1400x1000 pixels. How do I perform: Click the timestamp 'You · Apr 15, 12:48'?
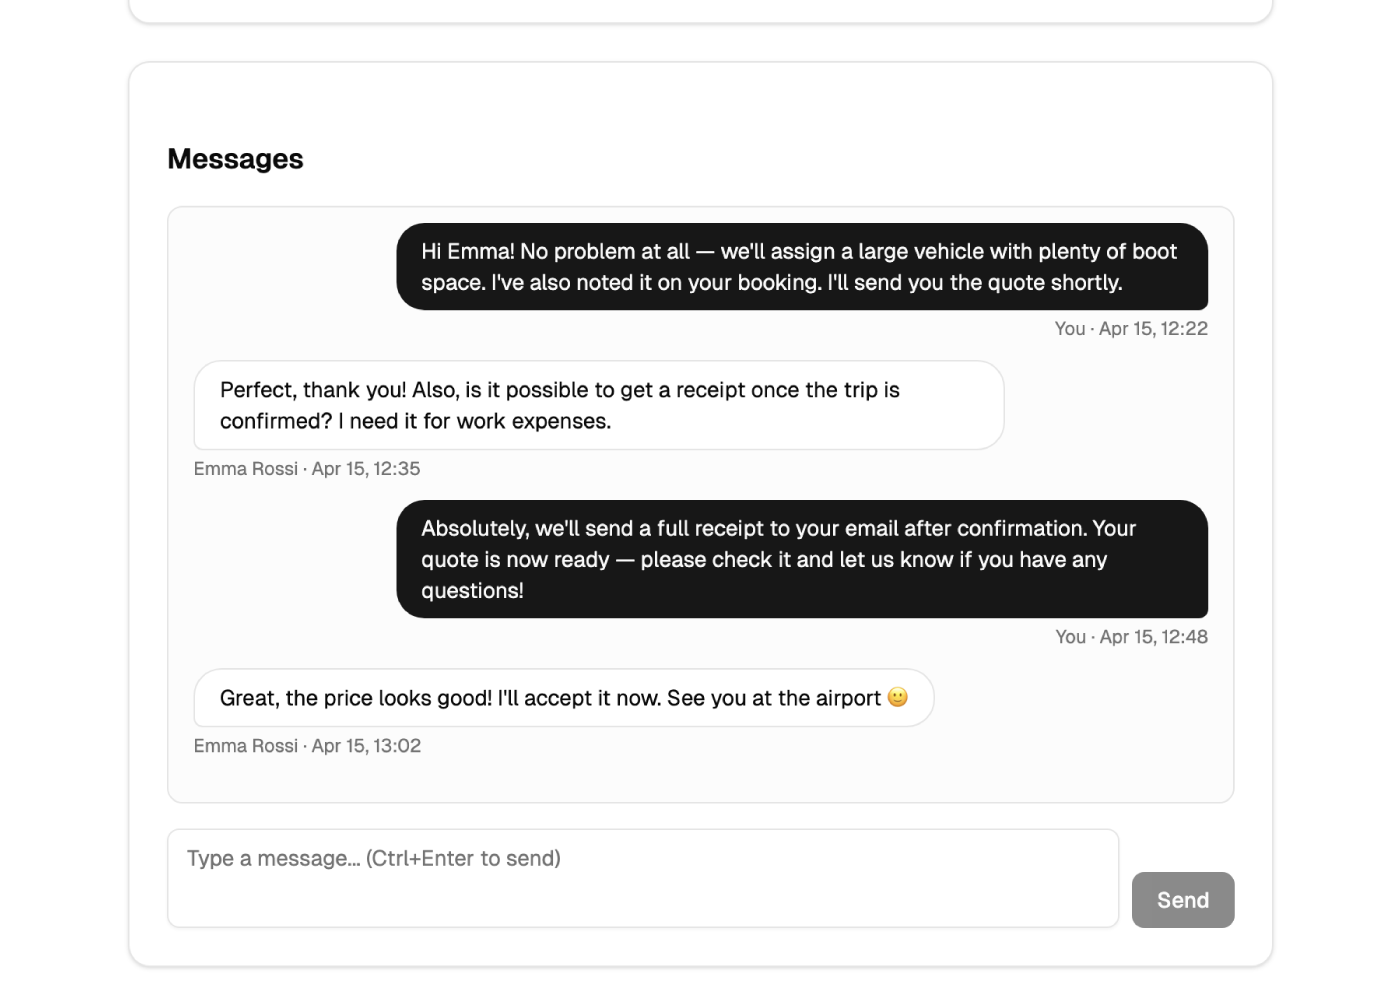tap(1131, 636)
